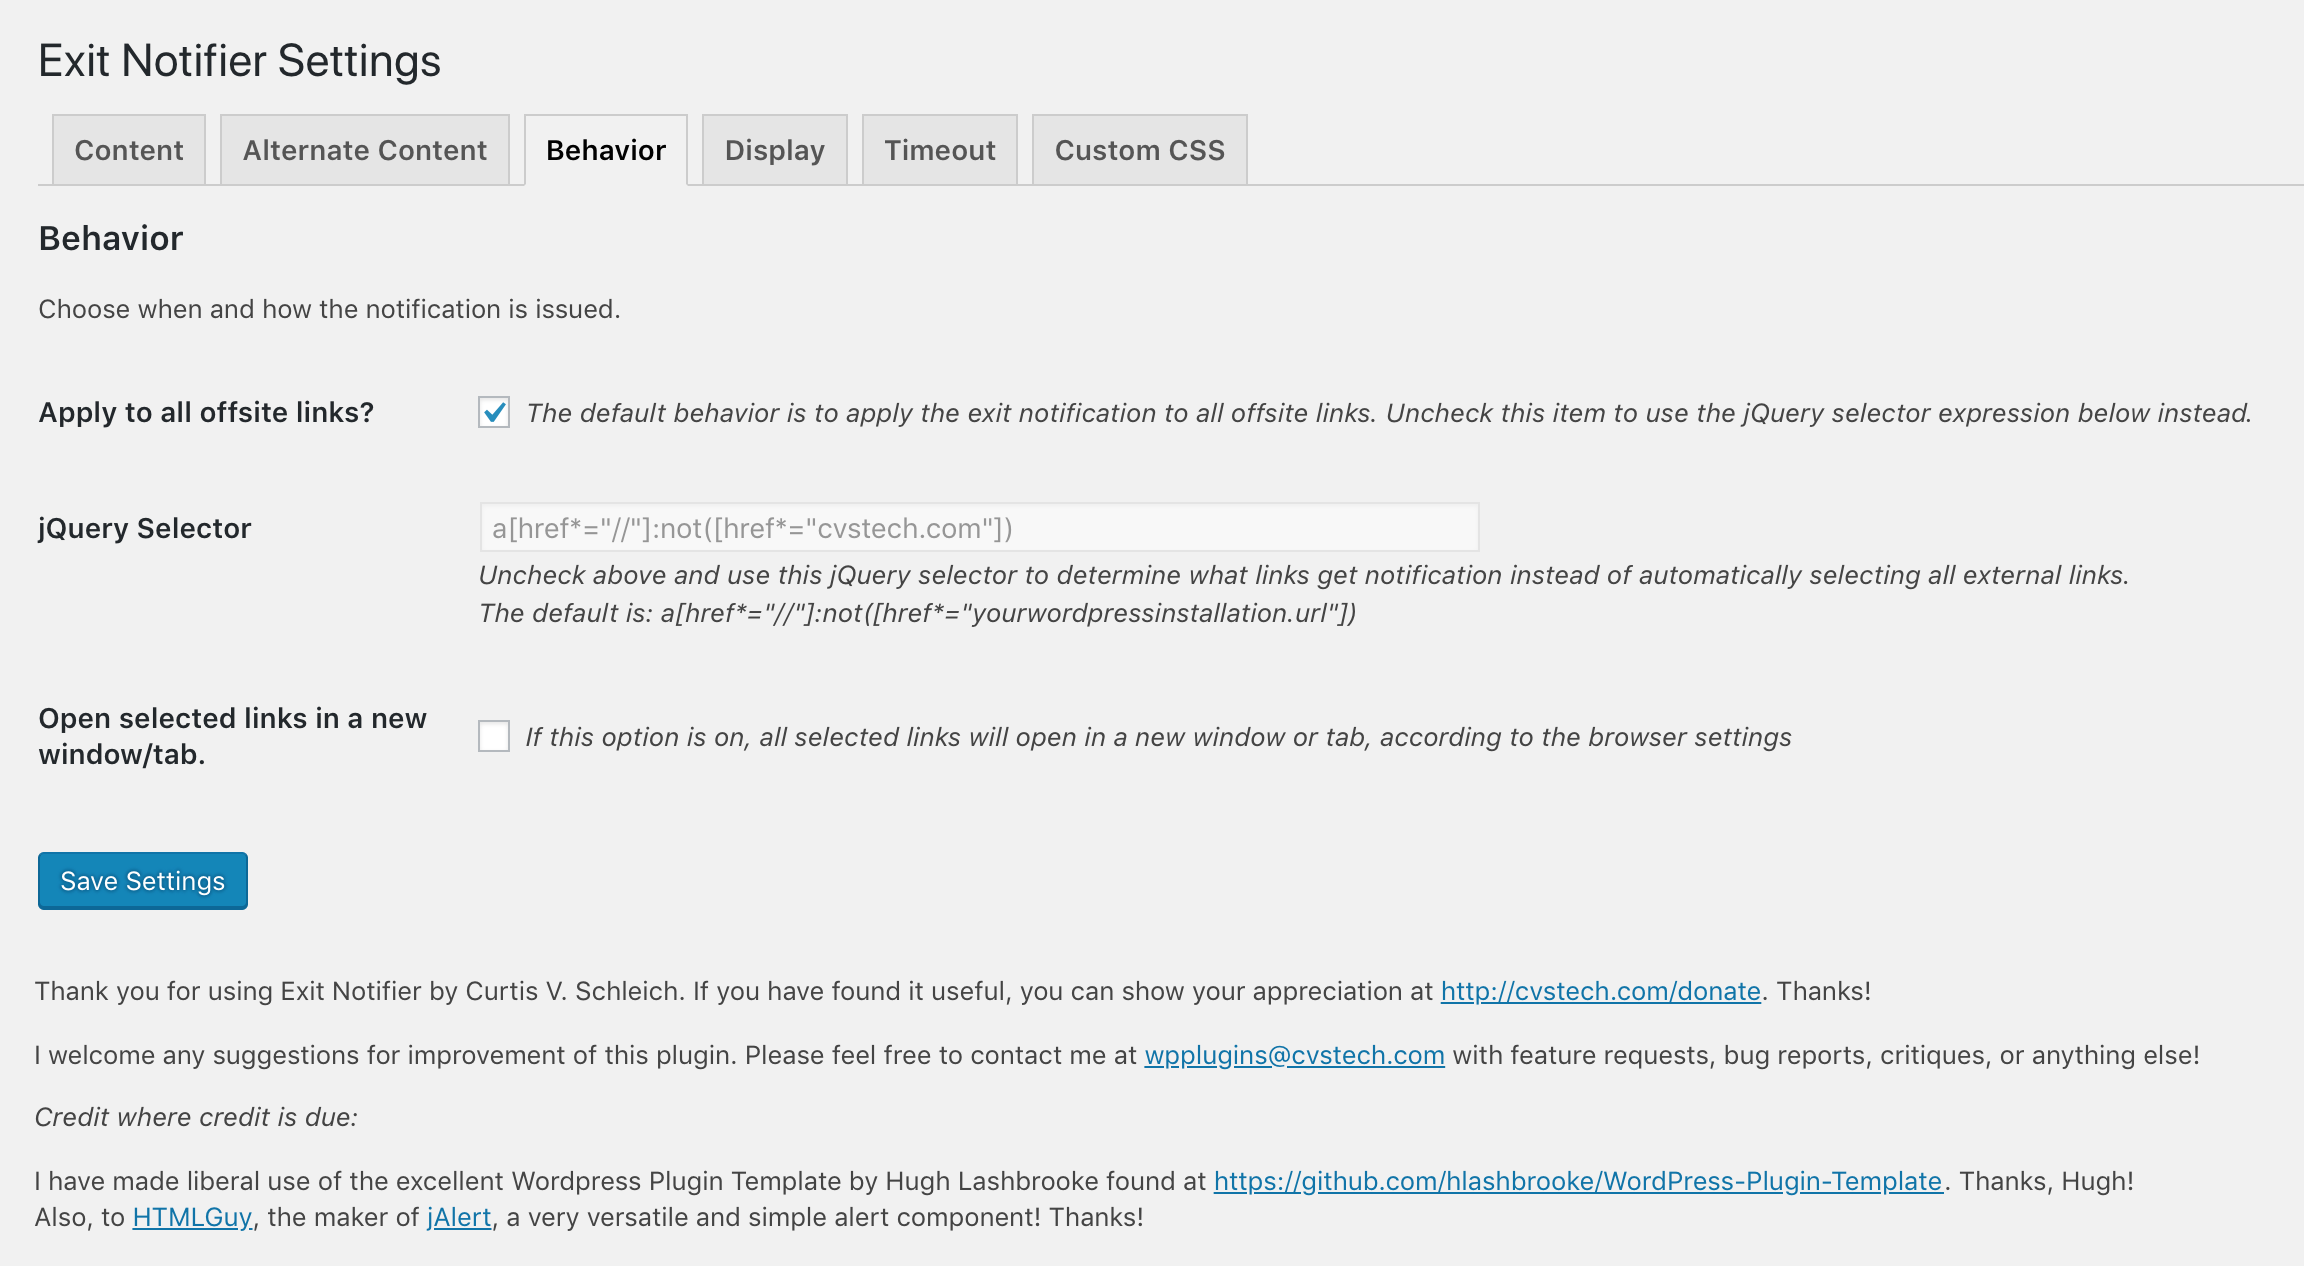Click the Save Settings button

pos(143,881)
